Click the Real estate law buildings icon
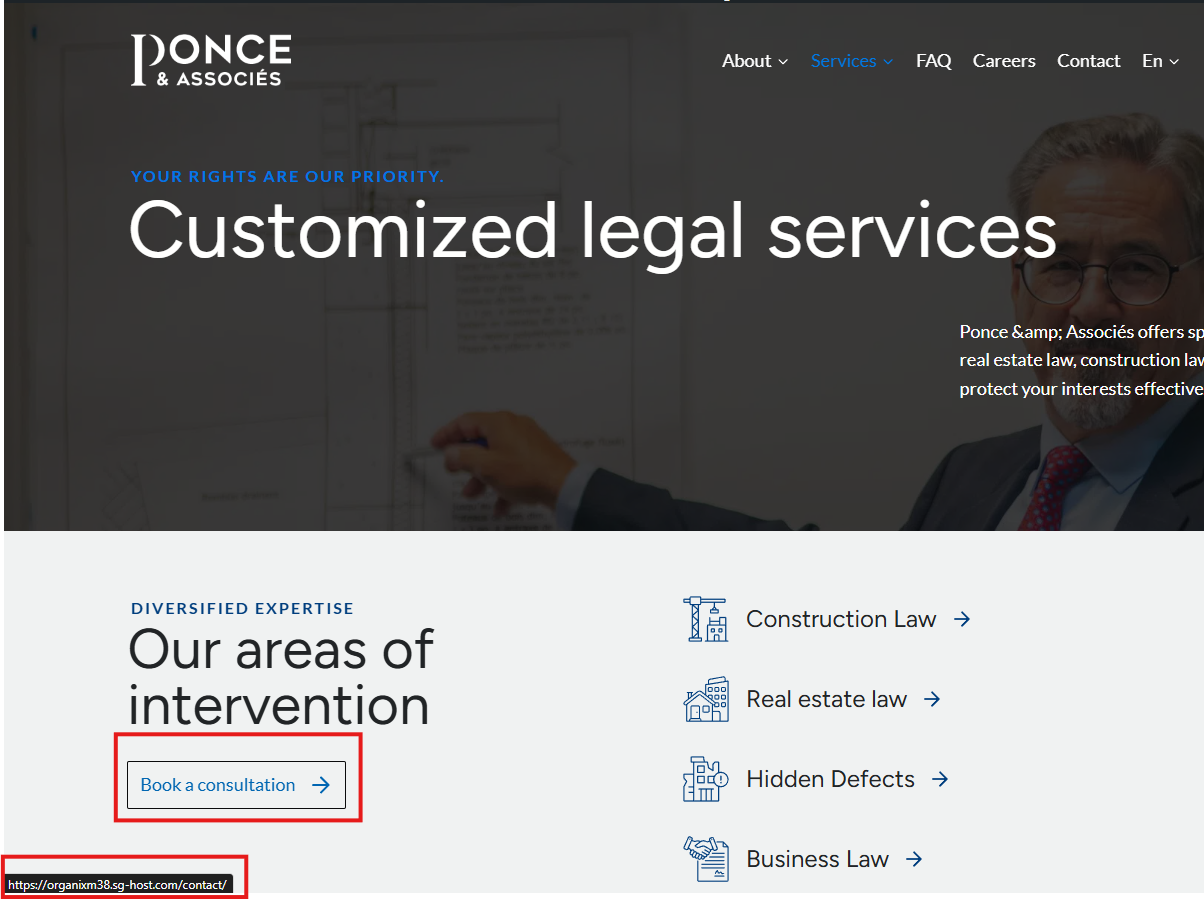Viewport: 1204px width, 899px height. tap(706, 699)
